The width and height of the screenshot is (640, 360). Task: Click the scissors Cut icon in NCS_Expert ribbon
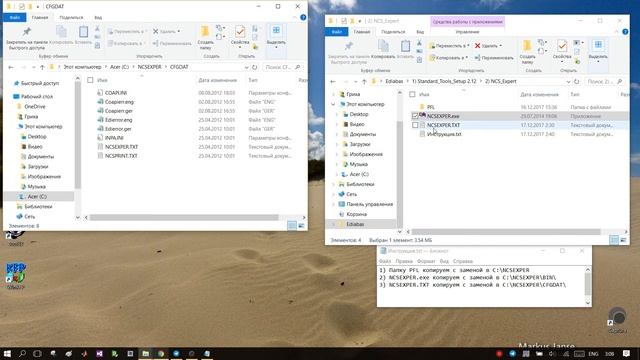click(x=419, y=42)
